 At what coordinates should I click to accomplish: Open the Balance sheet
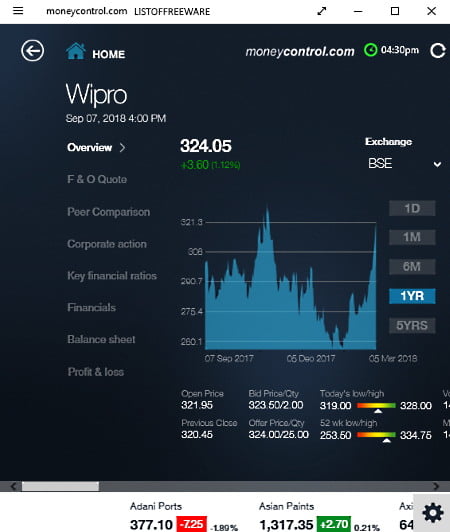pyautogui.click(x=101, y=339)
